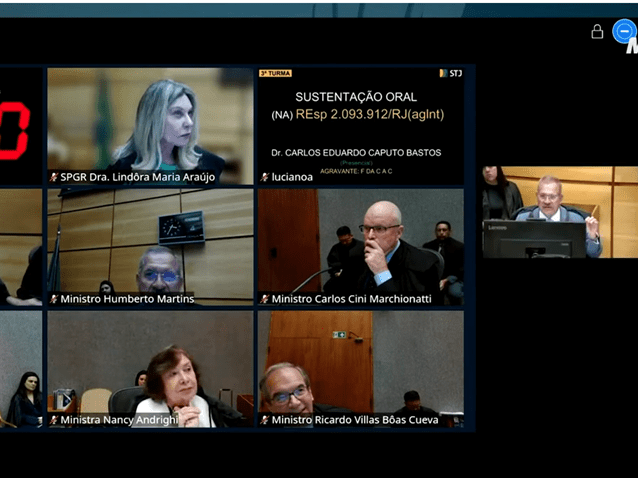Select Ministro Carlos Cini Marchionatti's video tile

(x=360, y=245)
